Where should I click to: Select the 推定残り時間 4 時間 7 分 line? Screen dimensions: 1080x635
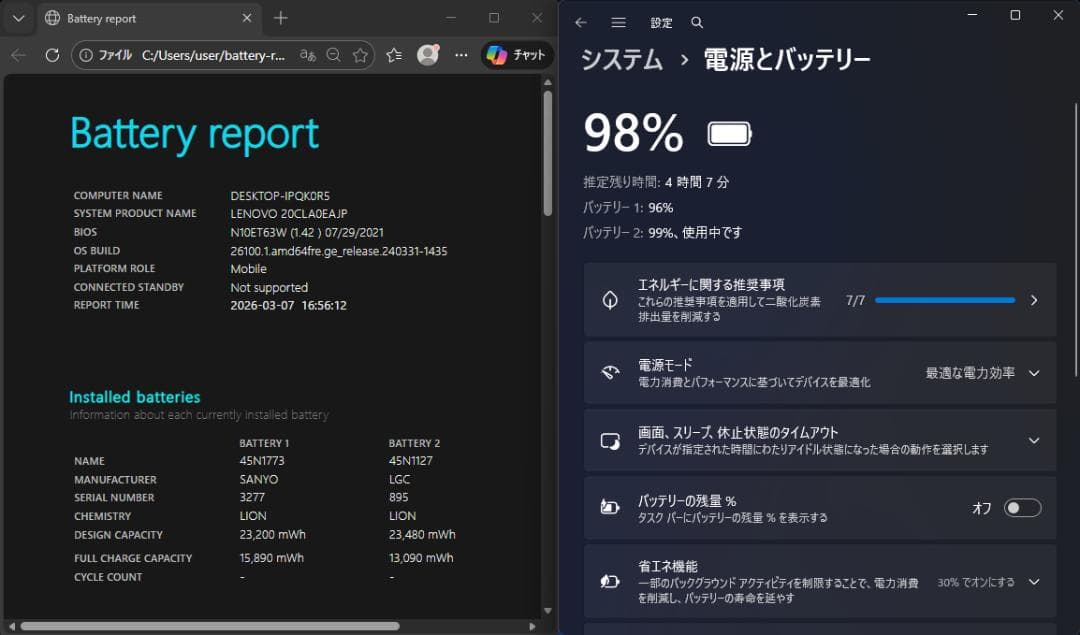coord(656,183)
